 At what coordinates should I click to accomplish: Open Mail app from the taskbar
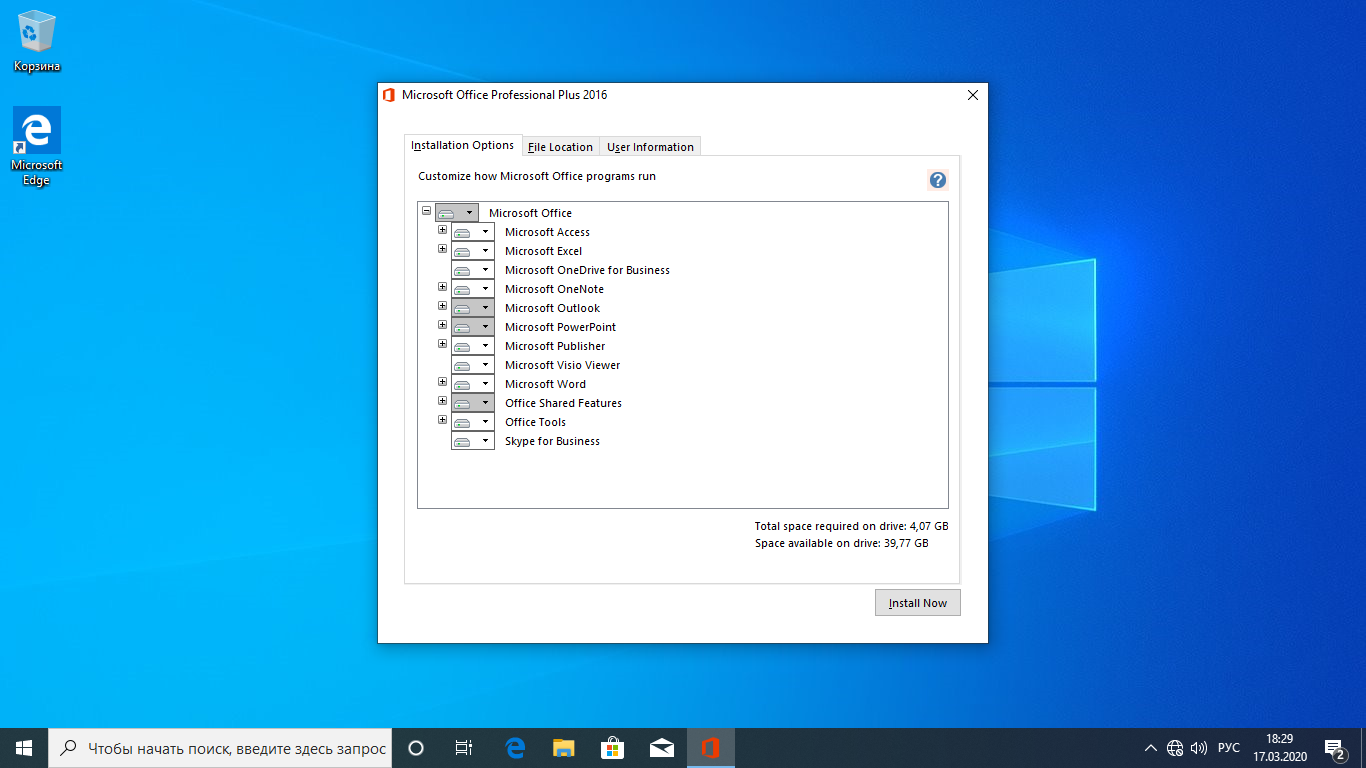click(661, 748)
